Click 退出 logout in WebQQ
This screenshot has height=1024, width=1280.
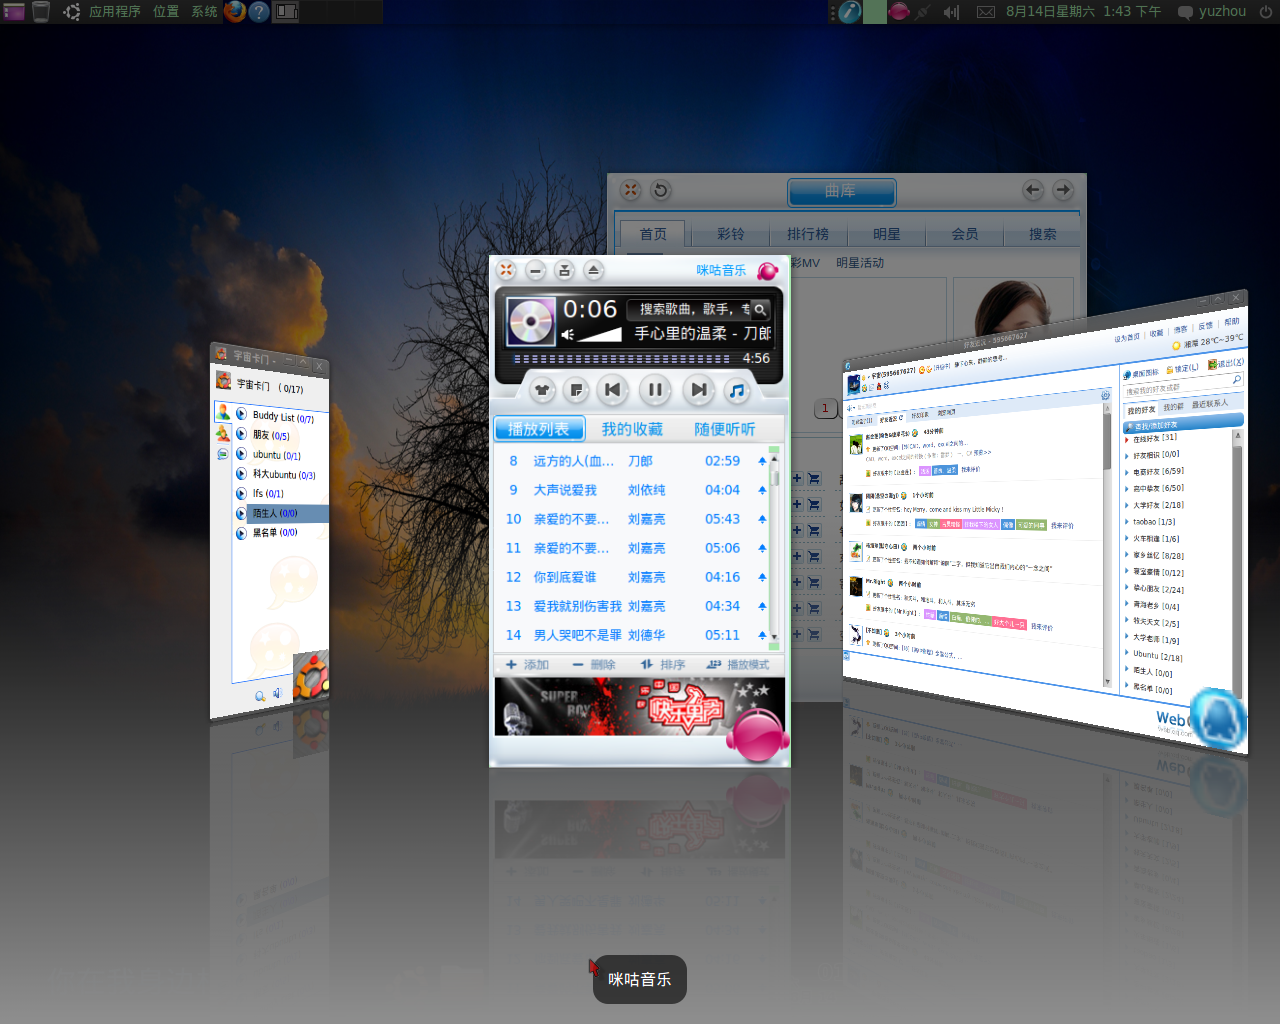point(1226,364)
